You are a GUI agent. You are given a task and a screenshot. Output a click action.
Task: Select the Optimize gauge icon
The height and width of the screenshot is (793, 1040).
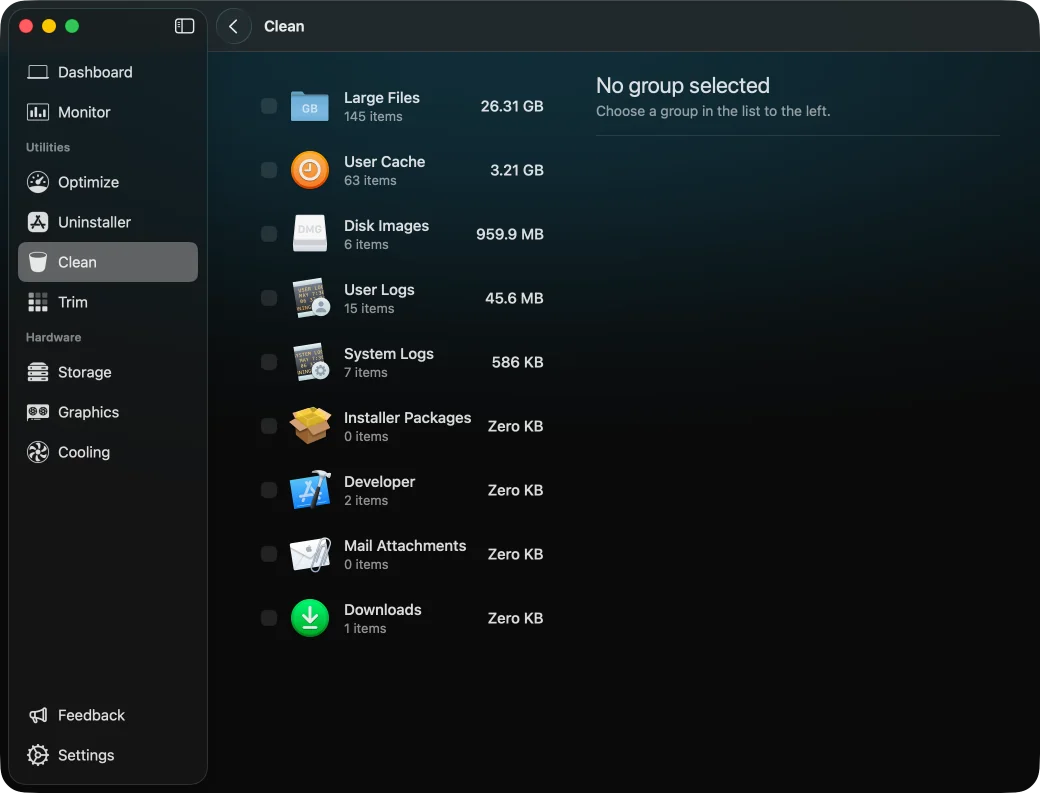(x=38, y=182)
